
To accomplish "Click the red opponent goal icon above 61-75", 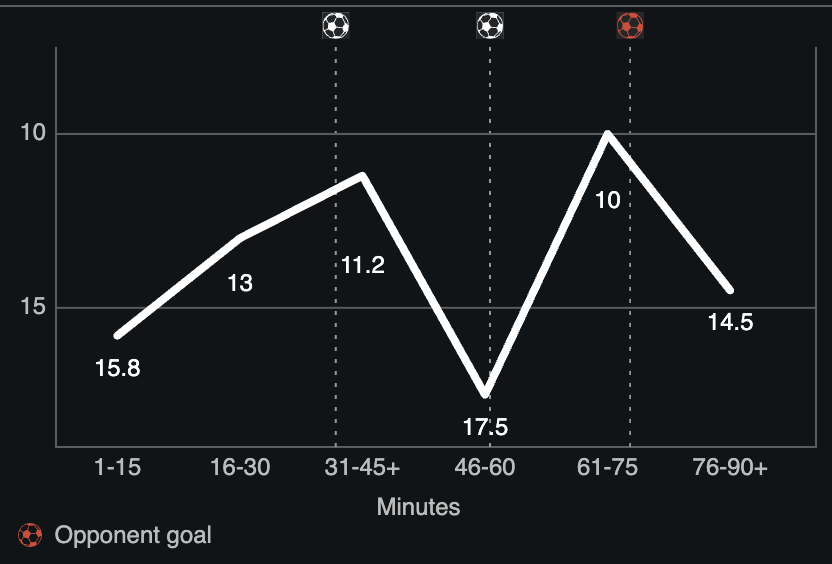I will point(630,26).
